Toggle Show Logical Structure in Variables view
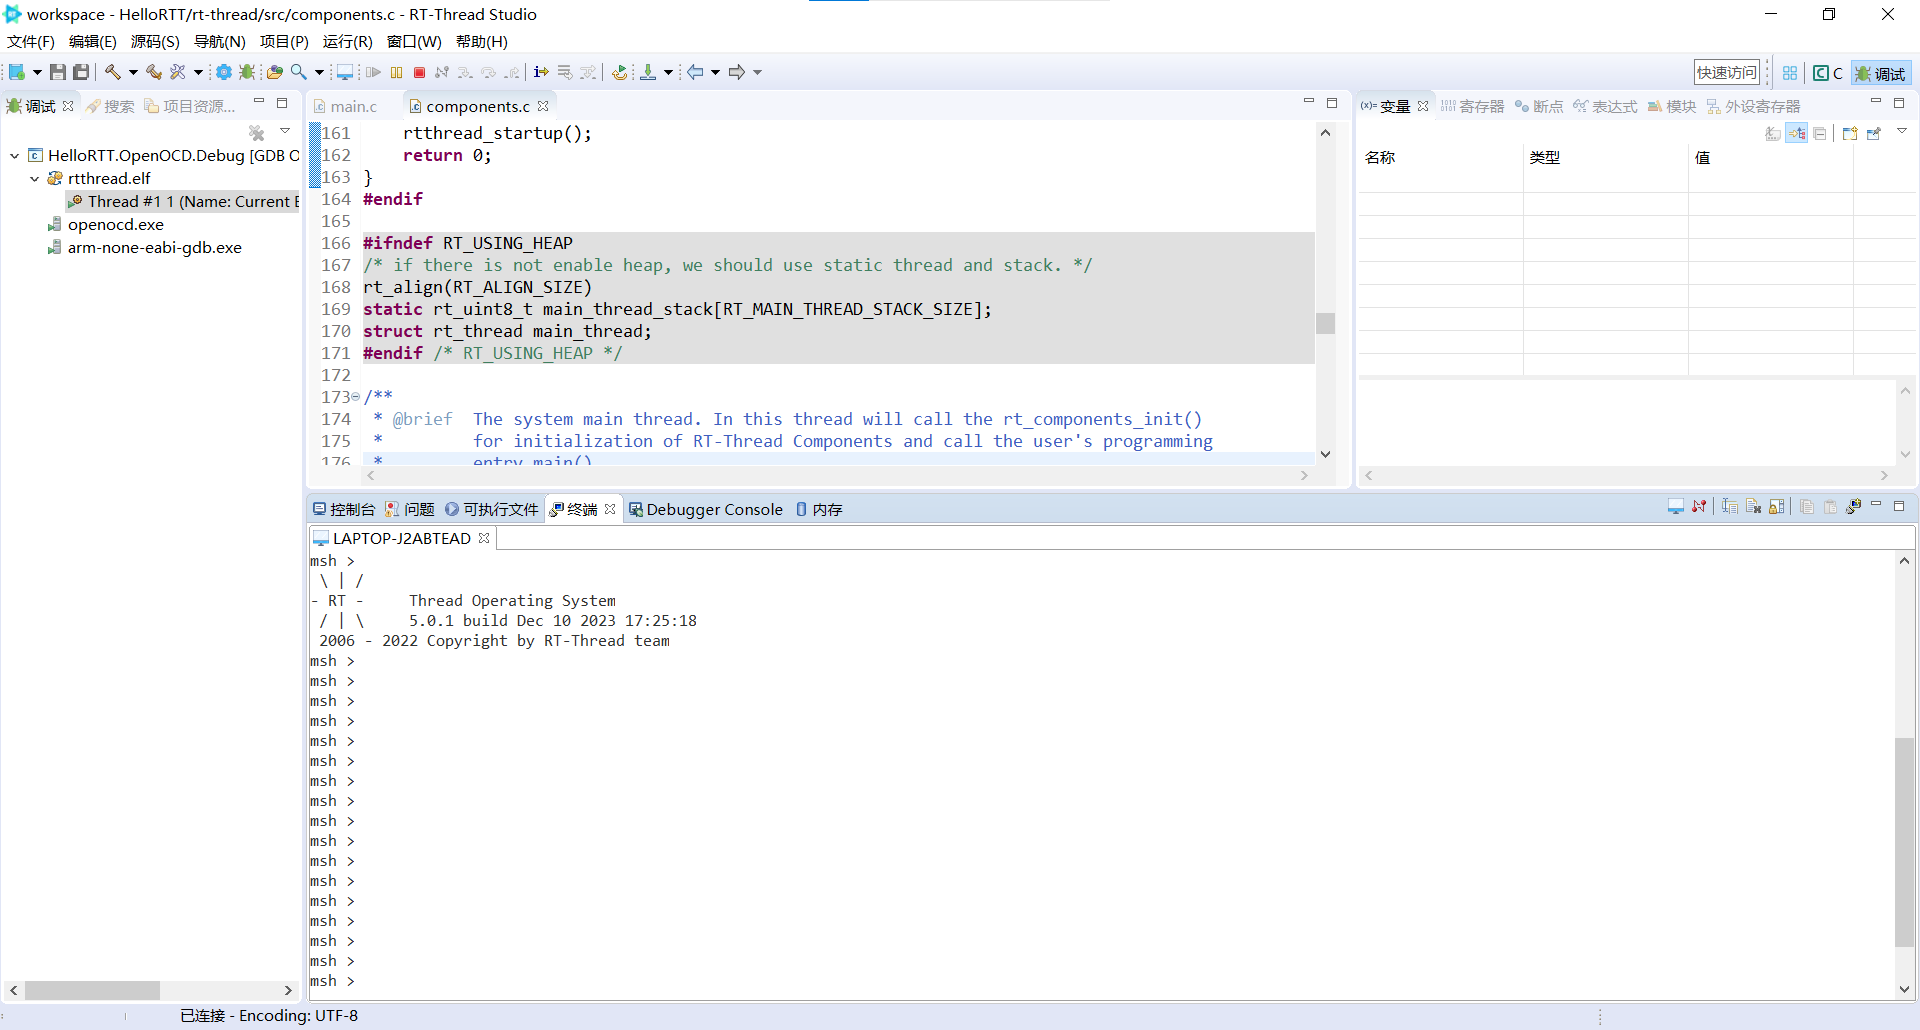Image resolution: width=1920 pixels, height=1030 pixels. point(1797,133)
